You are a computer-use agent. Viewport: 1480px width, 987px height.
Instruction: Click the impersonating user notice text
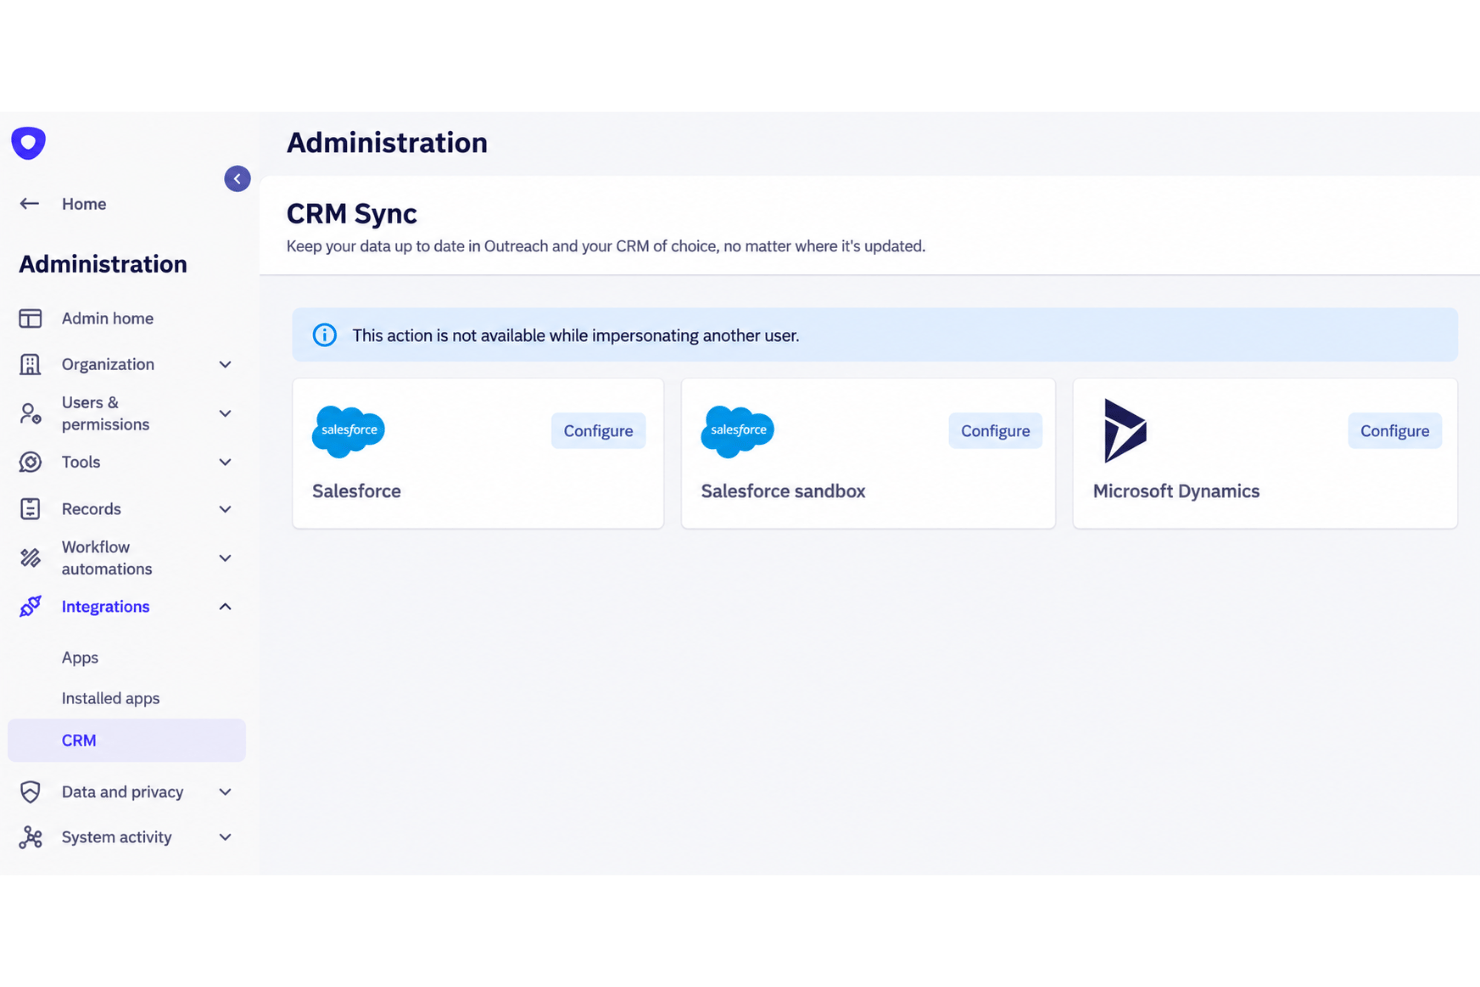[x=575, y=335]
